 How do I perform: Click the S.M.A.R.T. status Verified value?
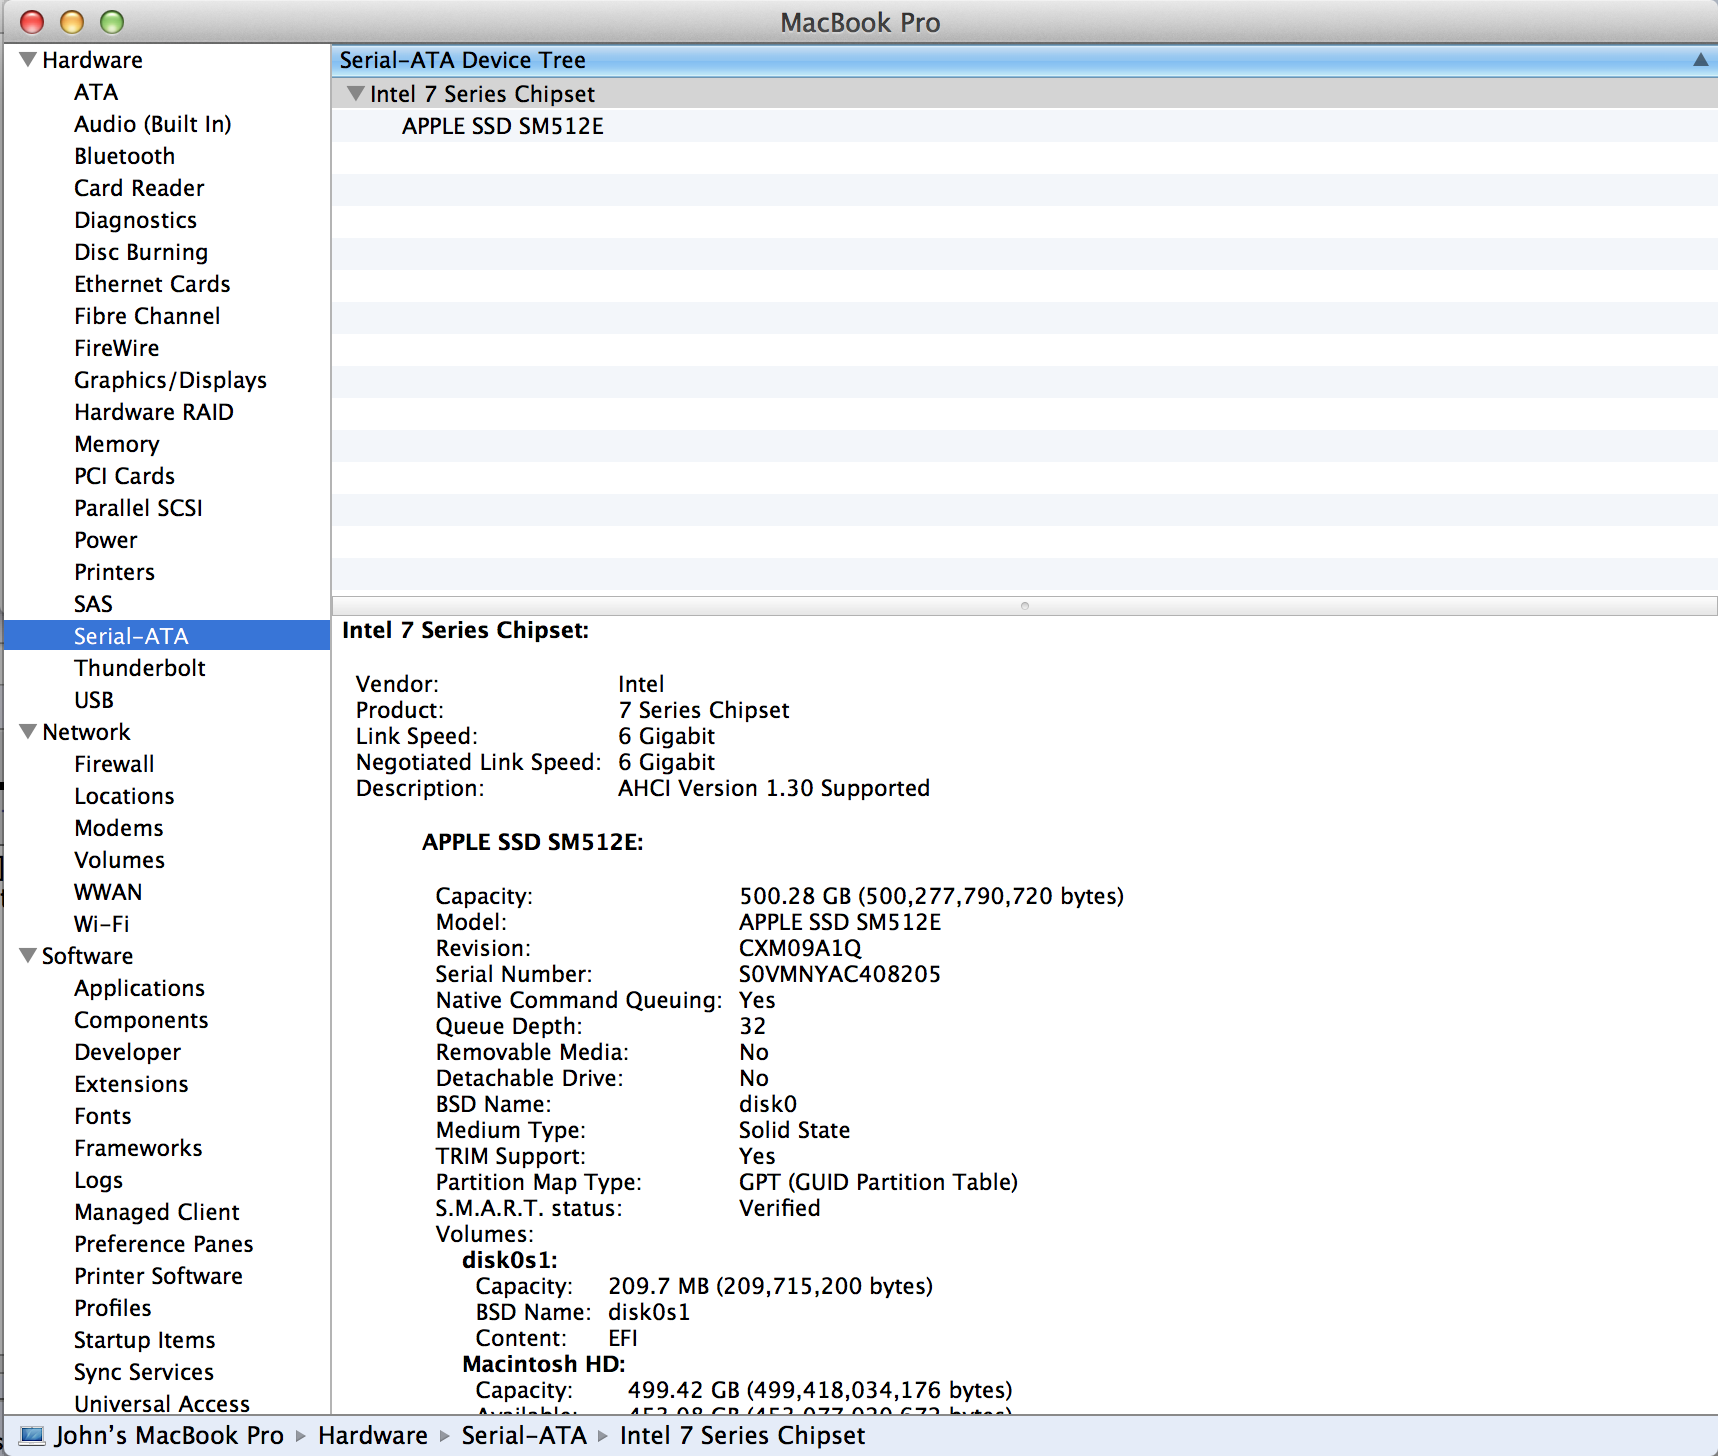point(780,1208)
